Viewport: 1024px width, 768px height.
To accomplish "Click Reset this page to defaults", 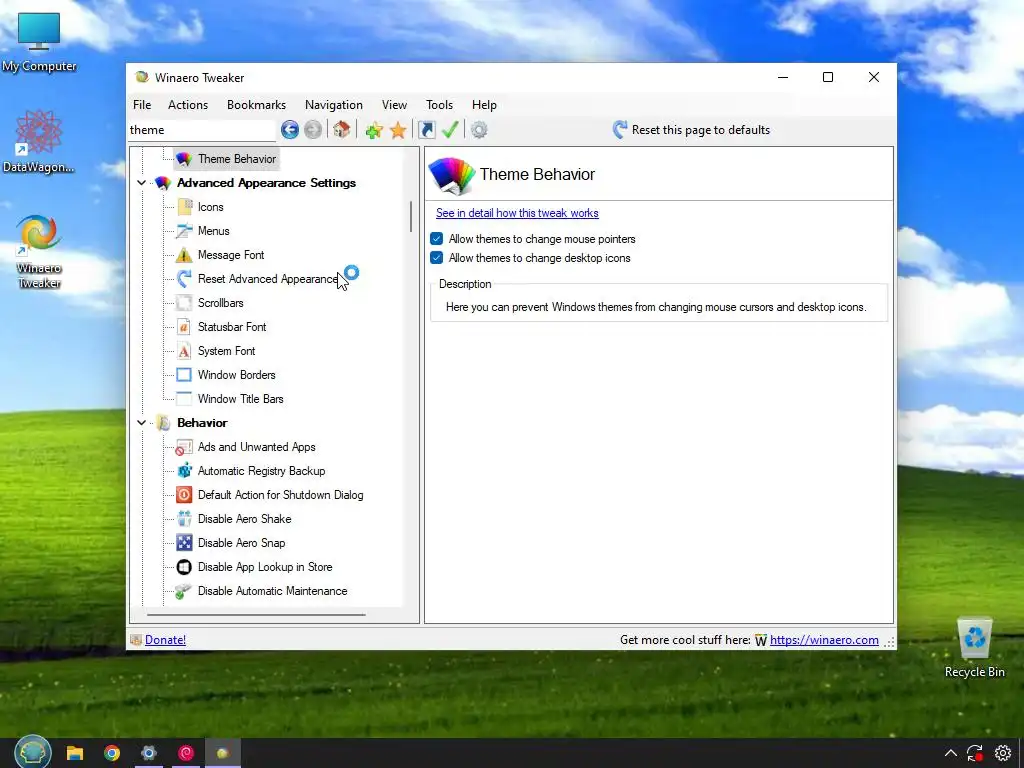I will [692, 130].
